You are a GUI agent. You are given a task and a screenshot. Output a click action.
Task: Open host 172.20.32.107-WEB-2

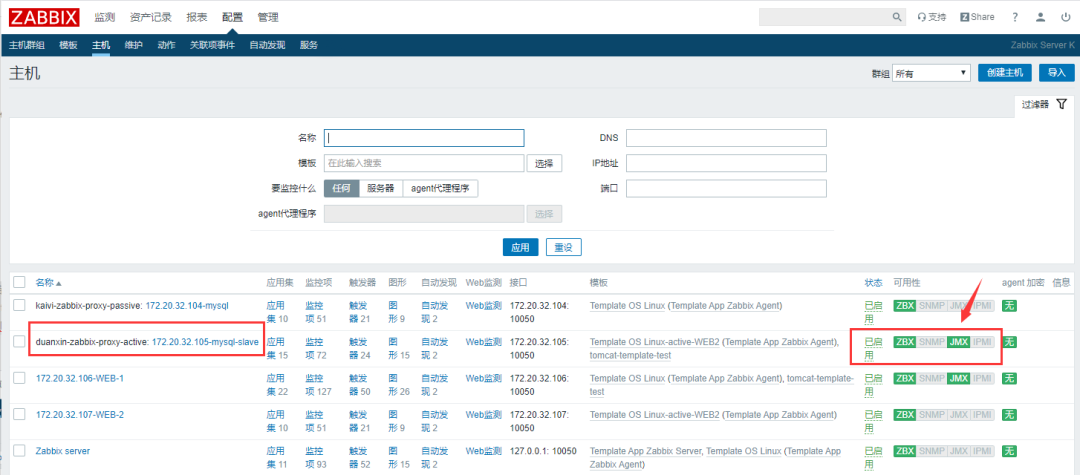pyautogui.click(x=80, y=414)
